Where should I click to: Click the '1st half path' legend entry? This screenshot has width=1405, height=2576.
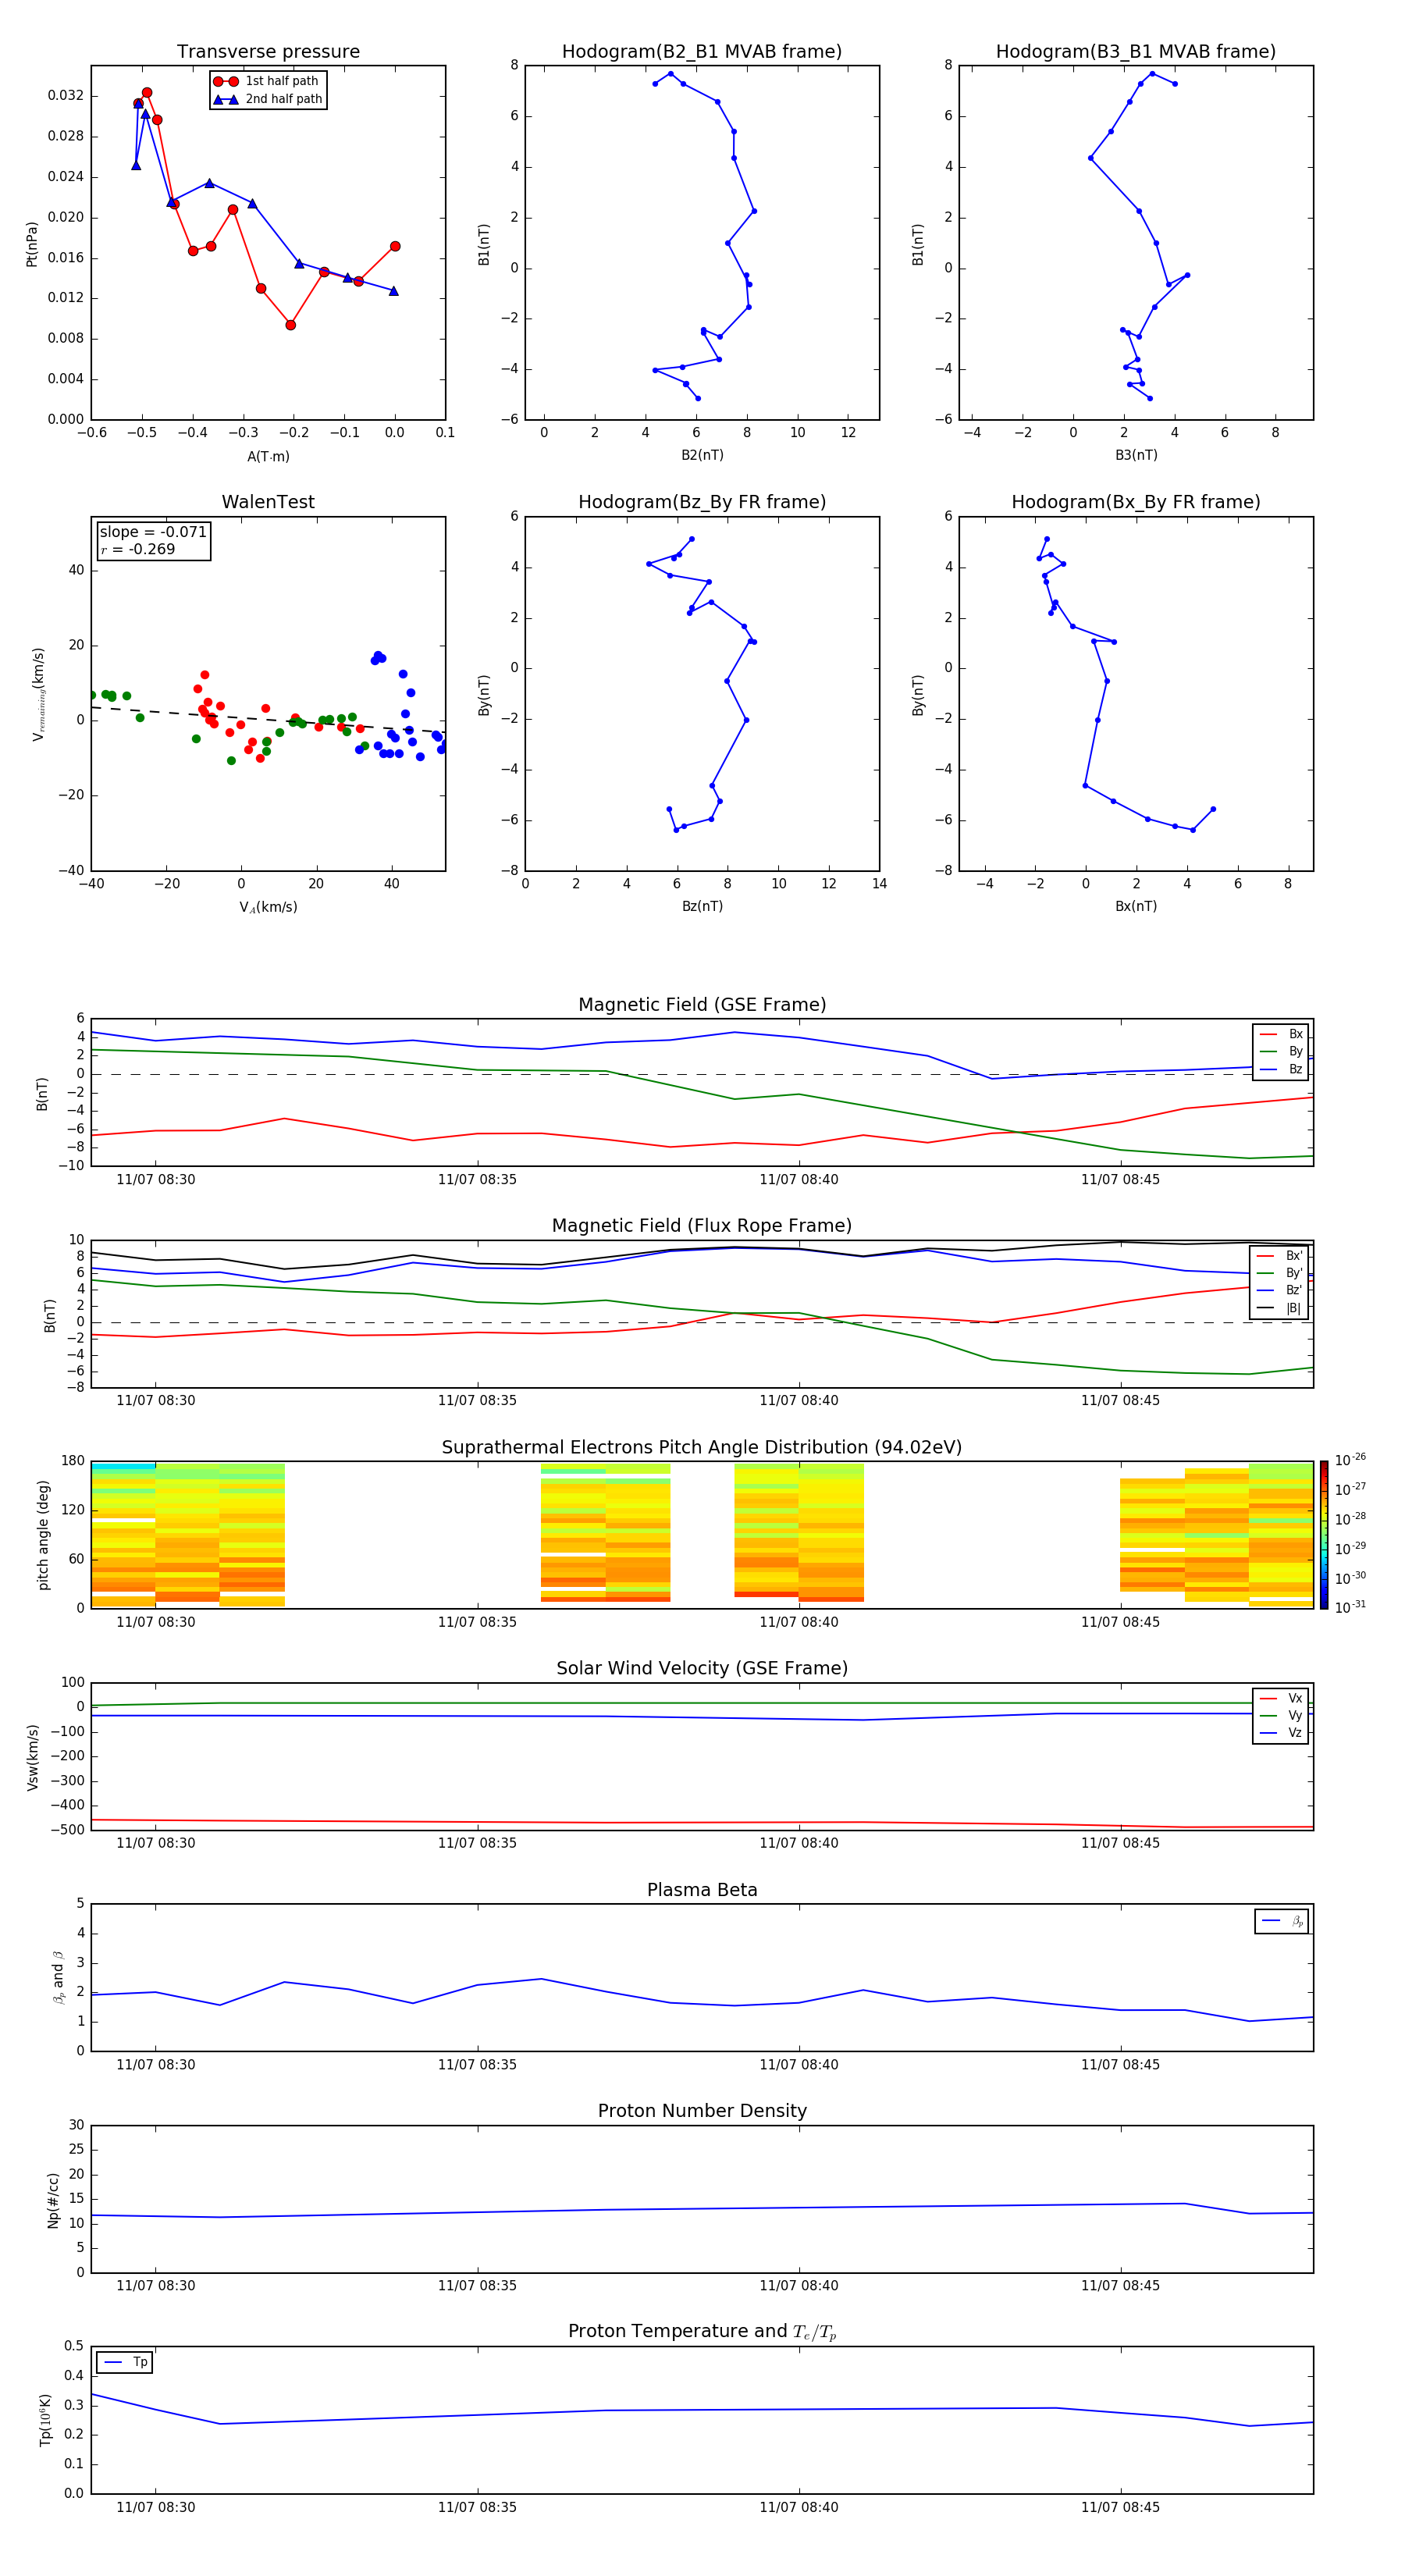(x=266, y=81)
